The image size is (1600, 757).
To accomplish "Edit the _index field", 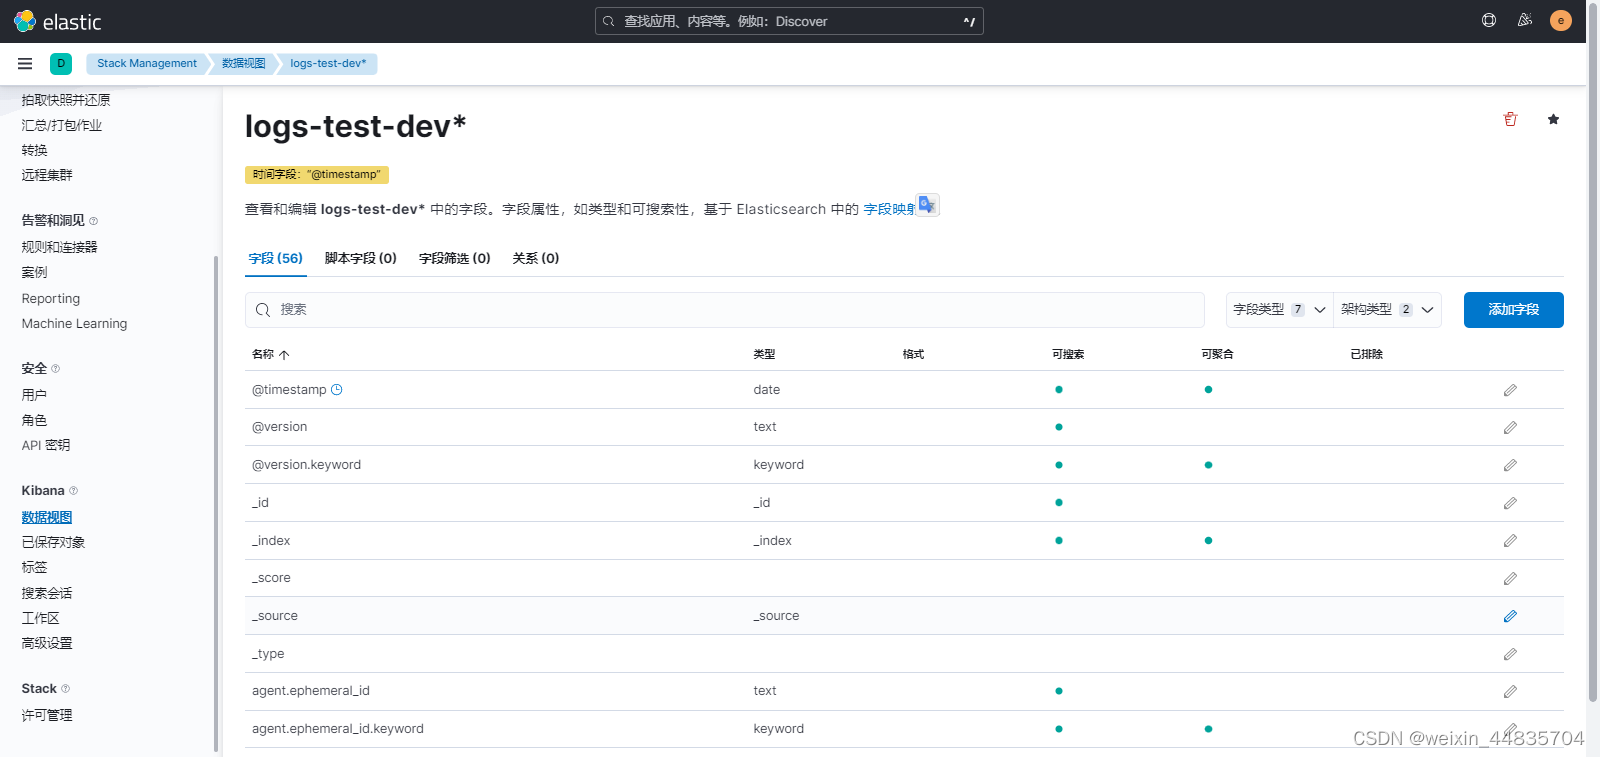I will tap(1510, 541).
